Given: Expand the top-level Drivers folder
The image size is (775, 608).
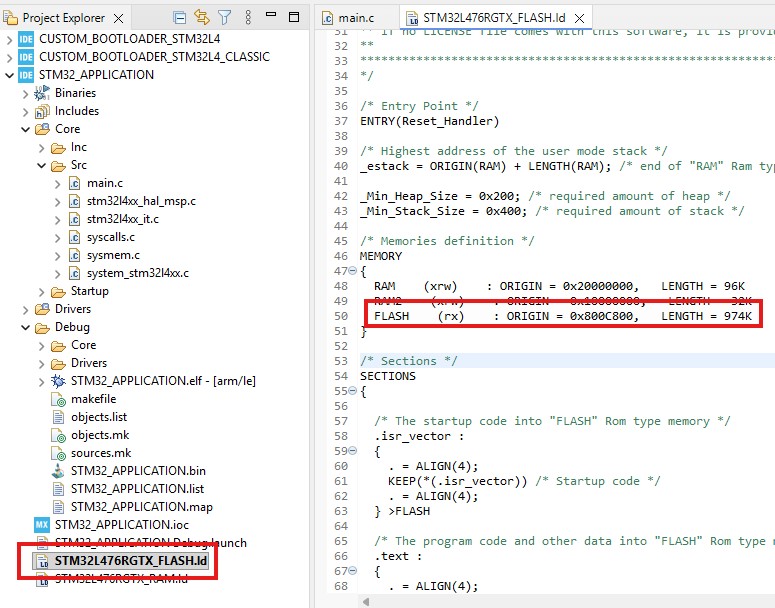Looking at the screenshot, I should [26, 309].
